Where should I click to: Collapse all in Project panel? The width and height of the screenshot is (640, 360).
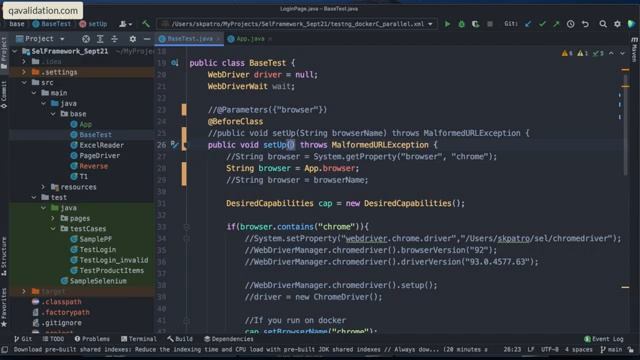tap(115, 39)
